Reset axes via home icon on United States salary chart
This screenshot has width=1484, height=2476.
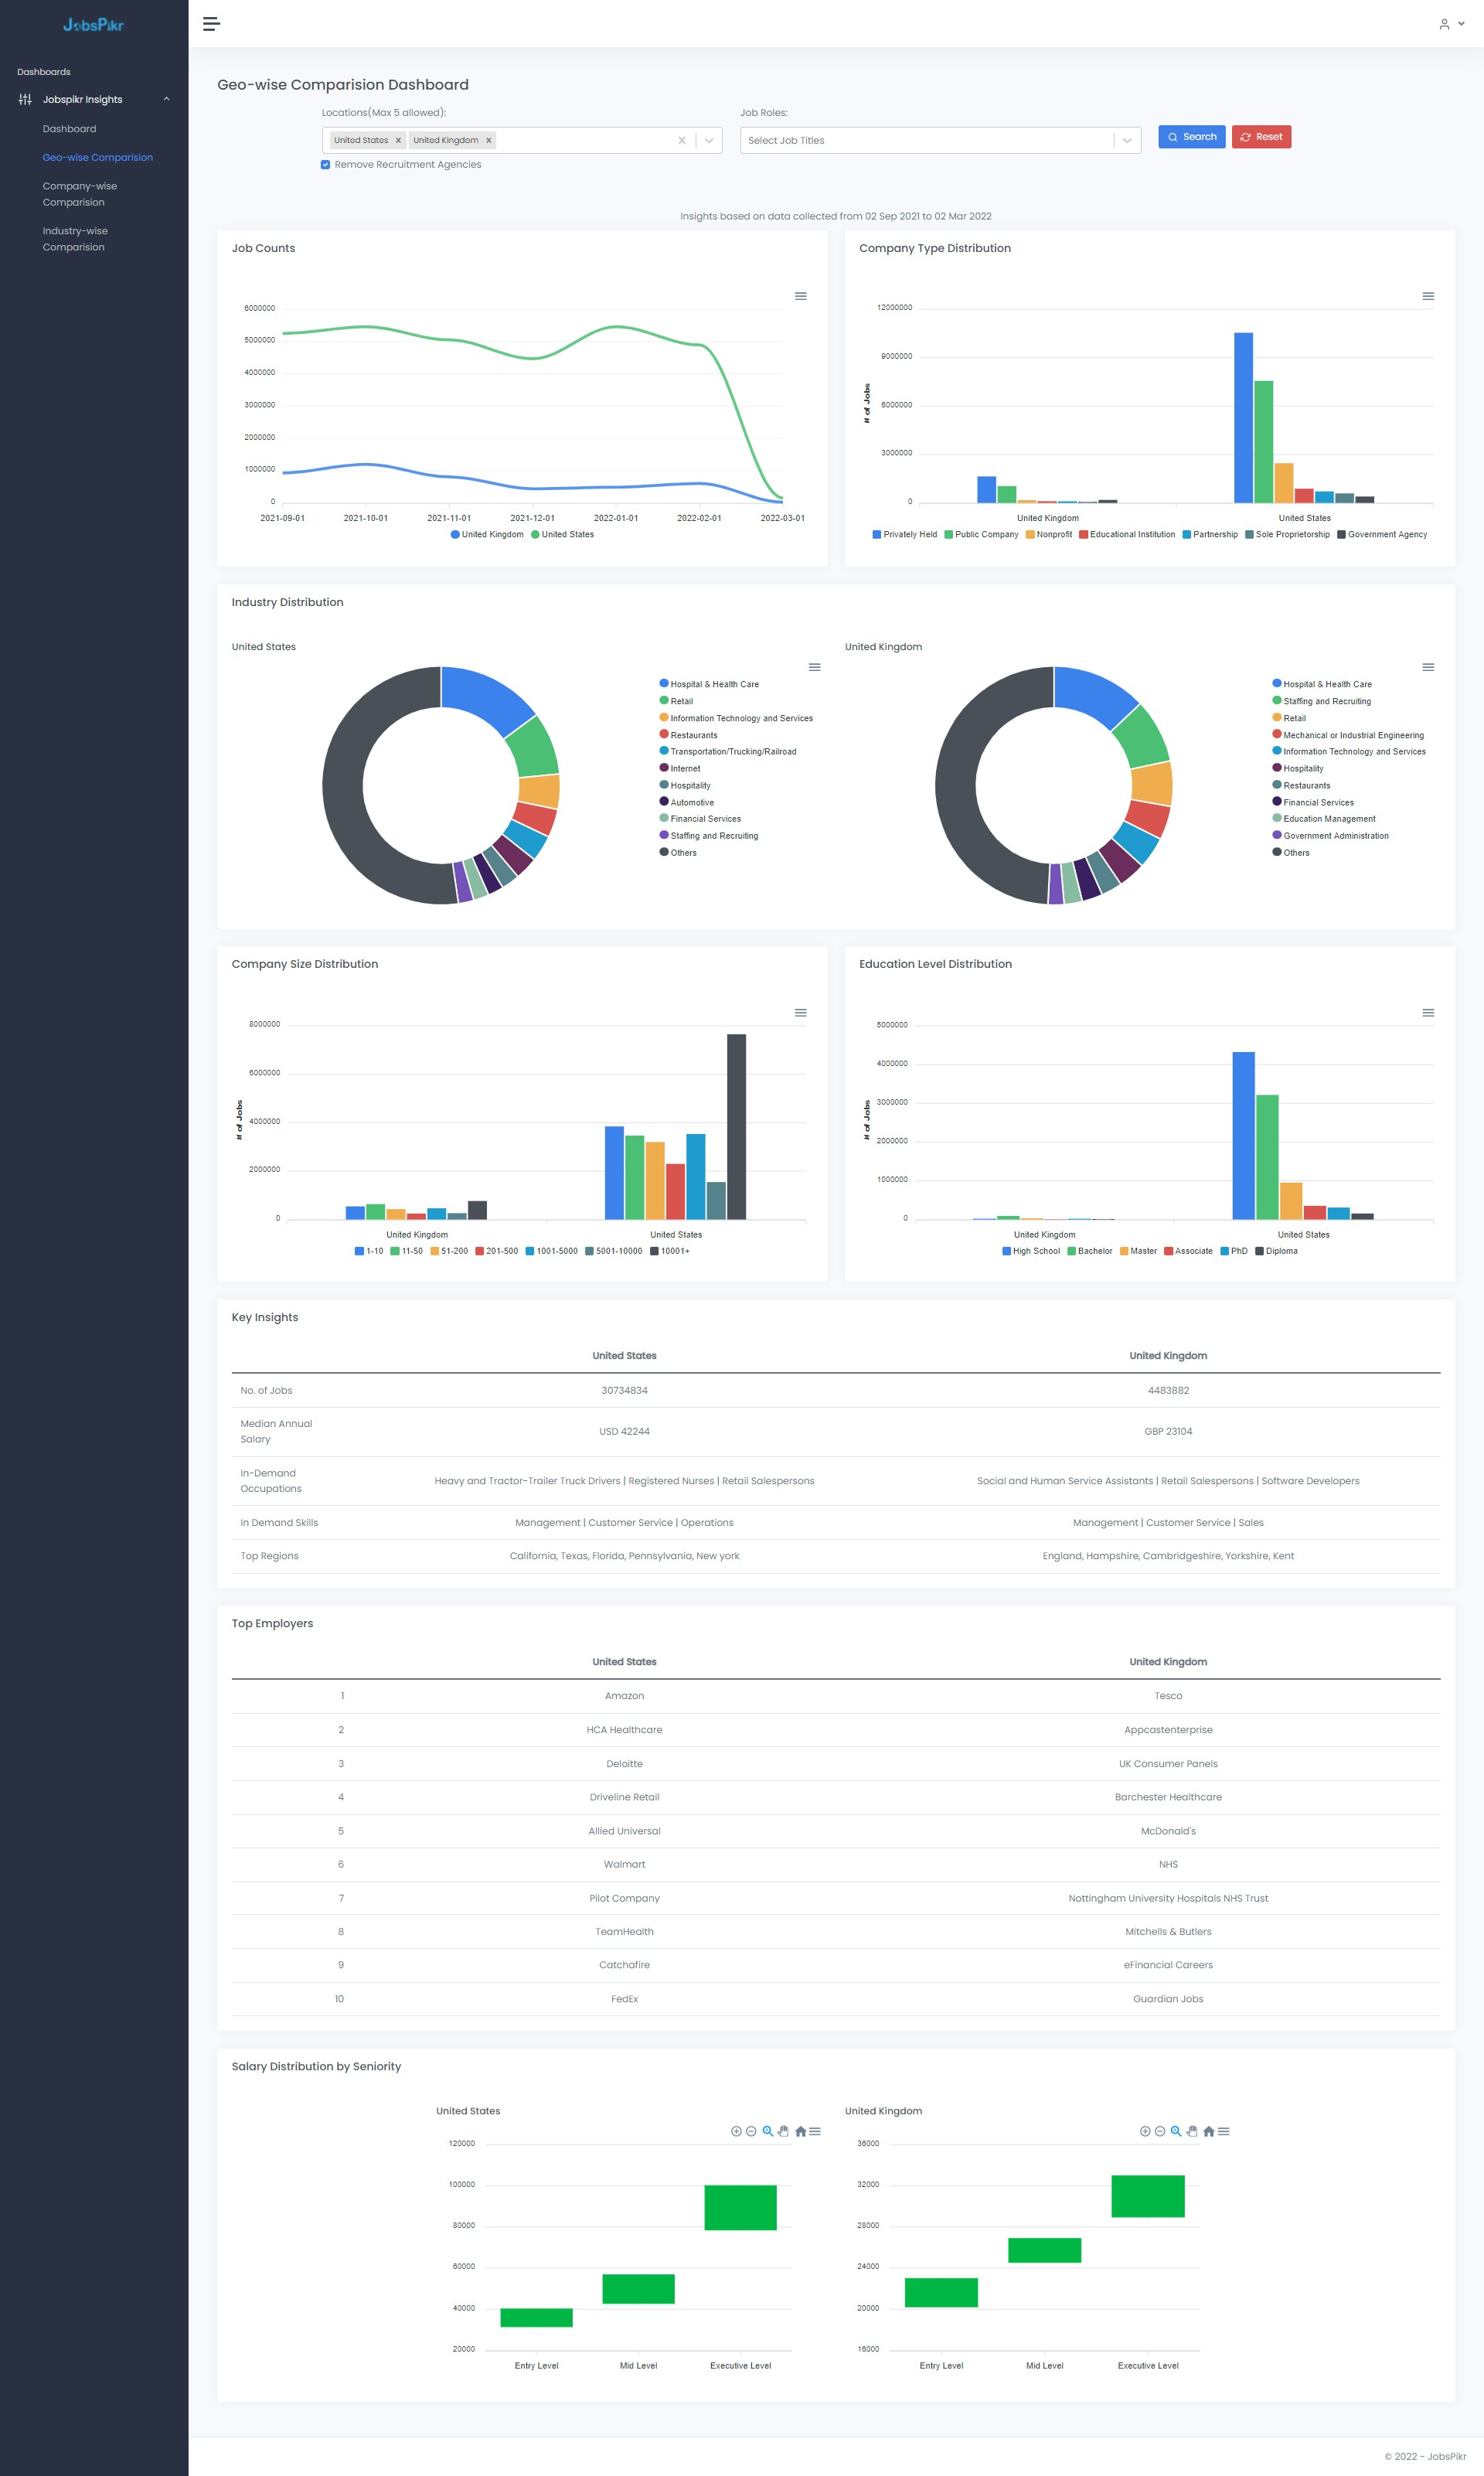tap(801, 2132)
